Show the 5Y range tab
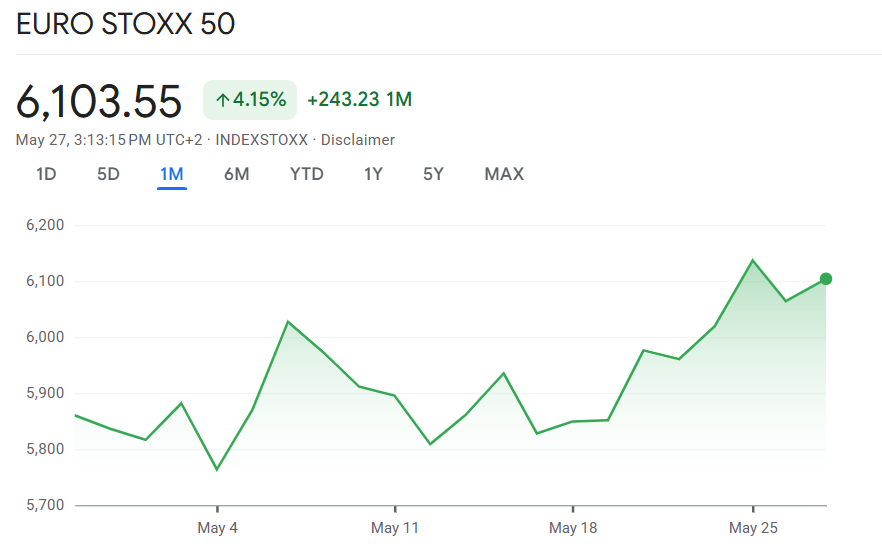This screenshot has height=549, width=882. point(433,174)
